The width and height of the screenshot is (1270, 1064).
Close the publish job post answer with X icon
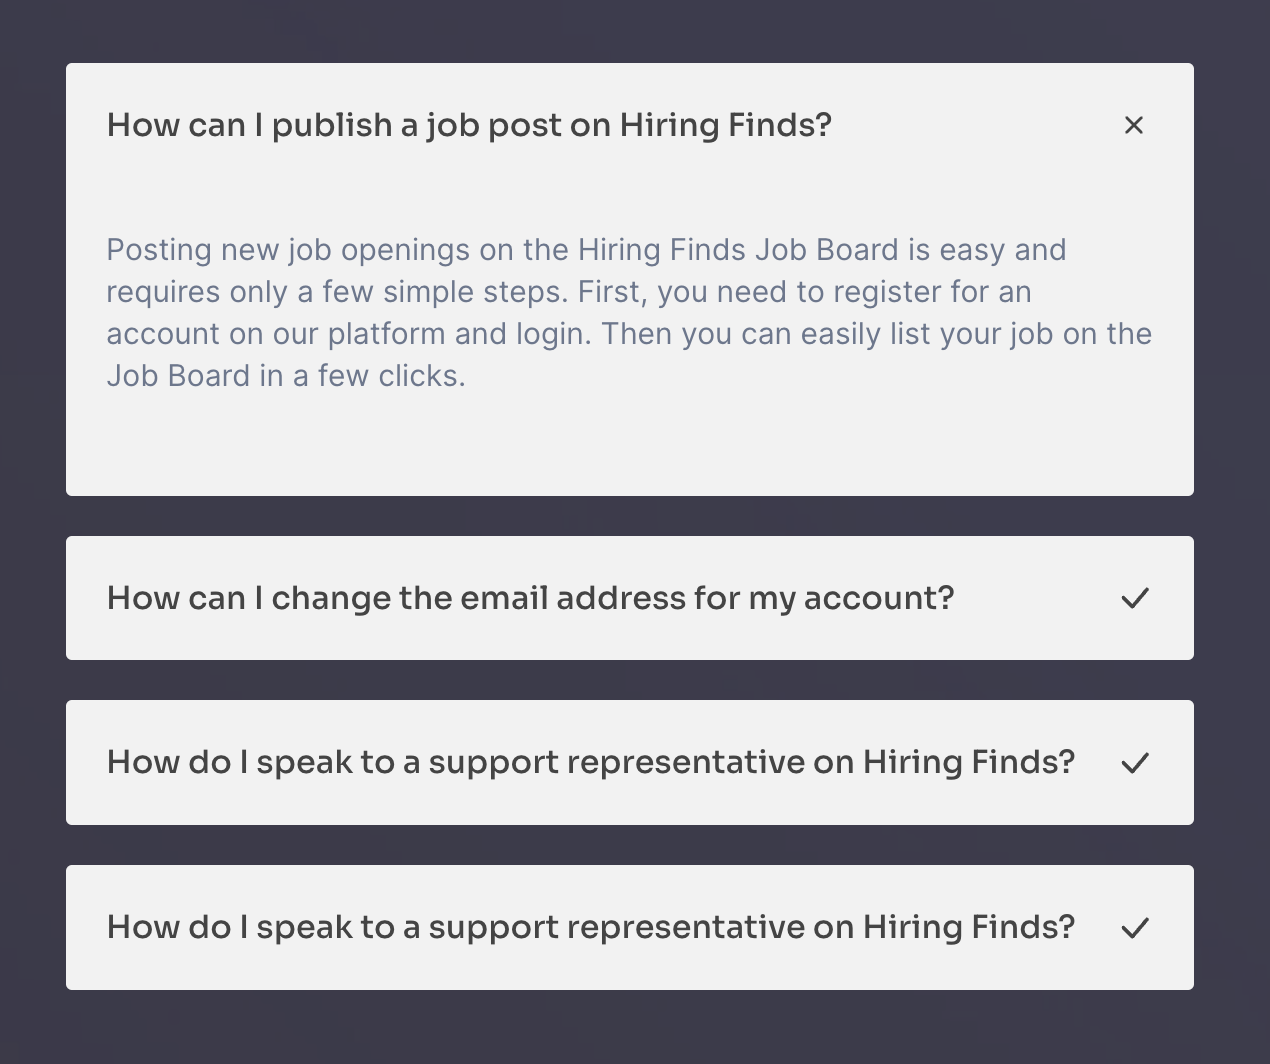click(x=1133, y=125)
